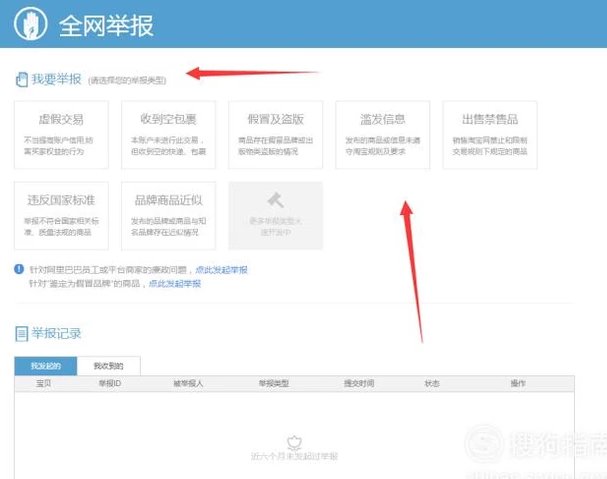Click the gavel icon in grey card
607x479 pixels.
(276, 200)
